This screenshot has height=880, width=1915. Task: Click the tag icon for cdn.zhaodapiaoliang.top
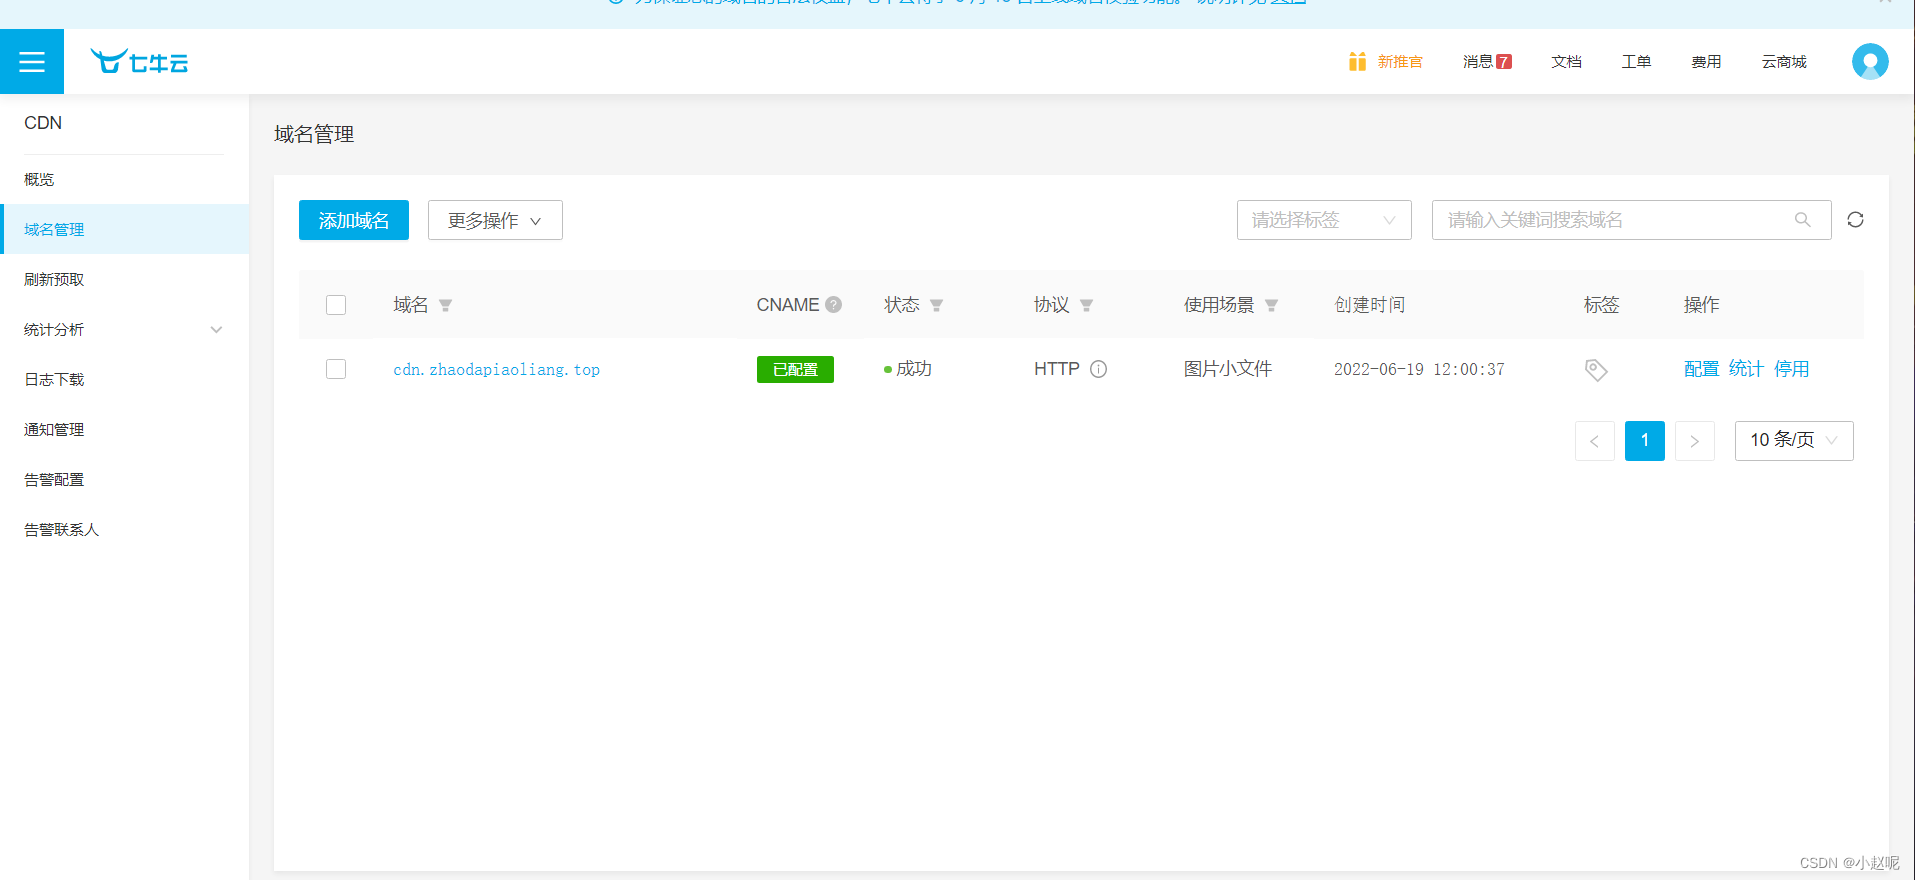tap(1596, 370)
